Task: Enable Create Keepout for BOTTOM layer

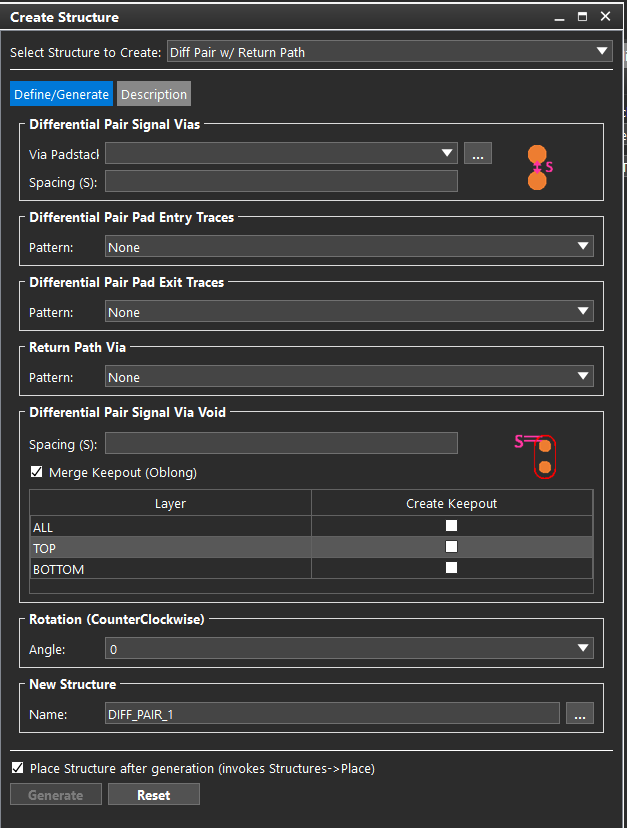Action: point(452,568)
